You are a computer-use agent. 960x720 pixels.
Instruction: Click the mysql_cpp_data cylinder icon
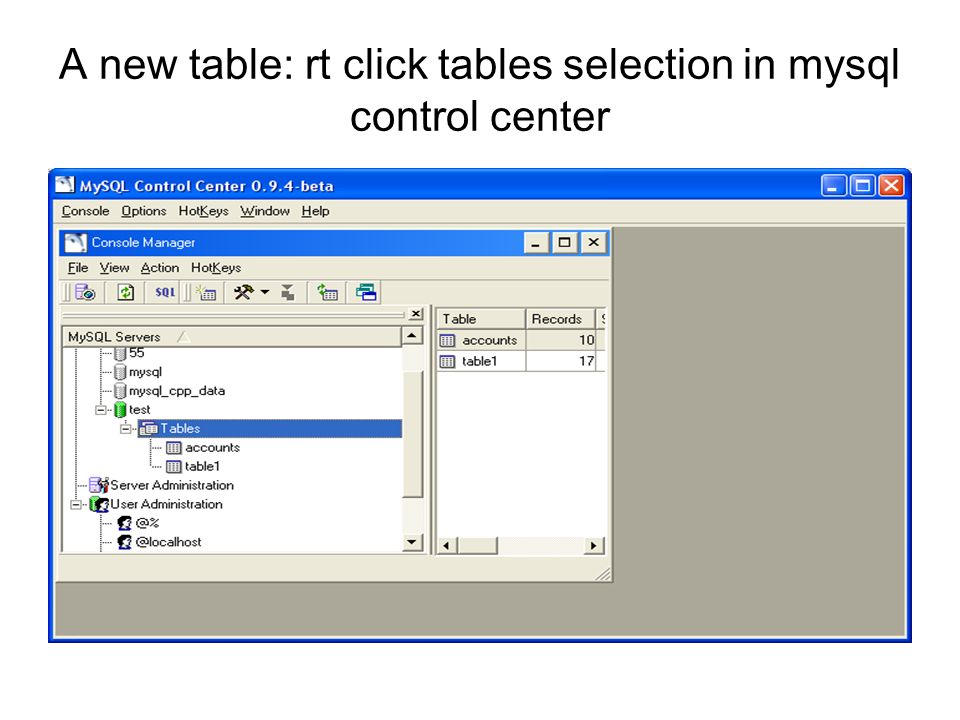point(120,391)
